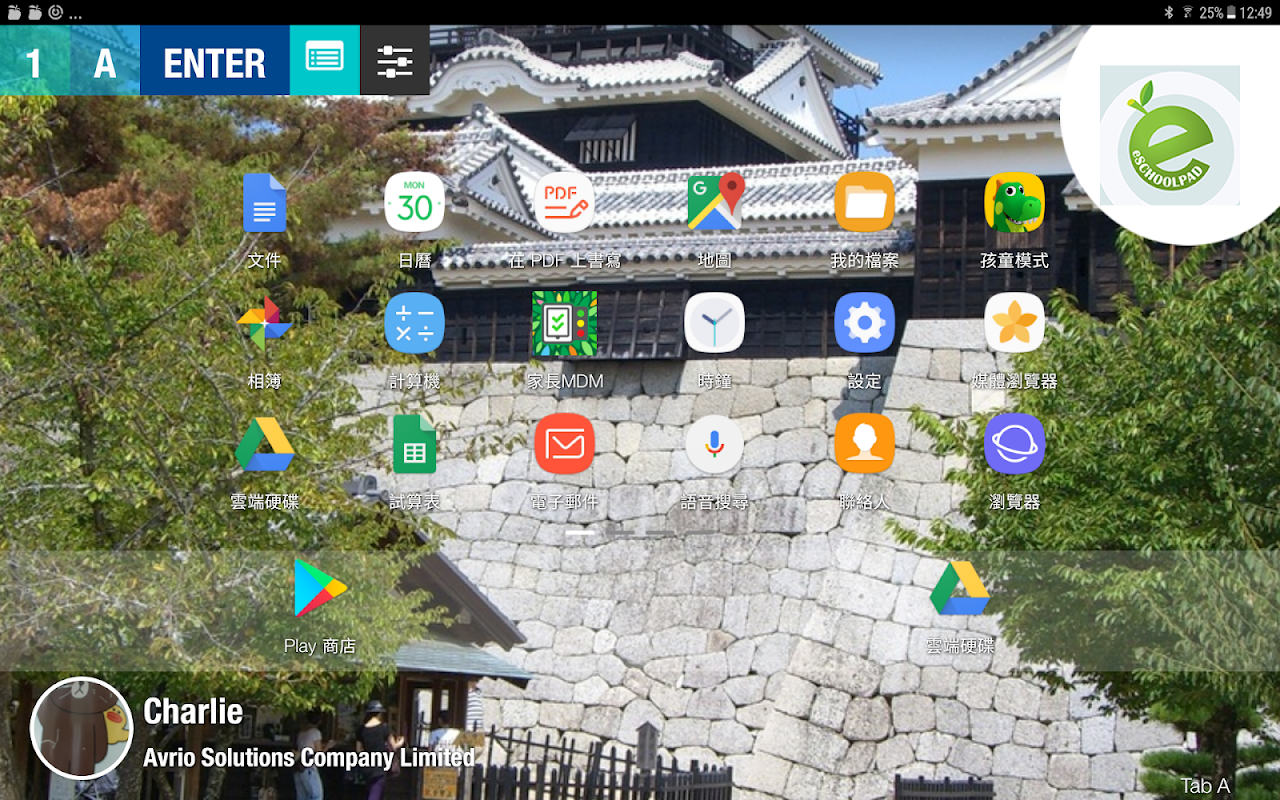
Task: Open 雲端硬碟 from the bottom dock
Action: [x=960, y=588]
